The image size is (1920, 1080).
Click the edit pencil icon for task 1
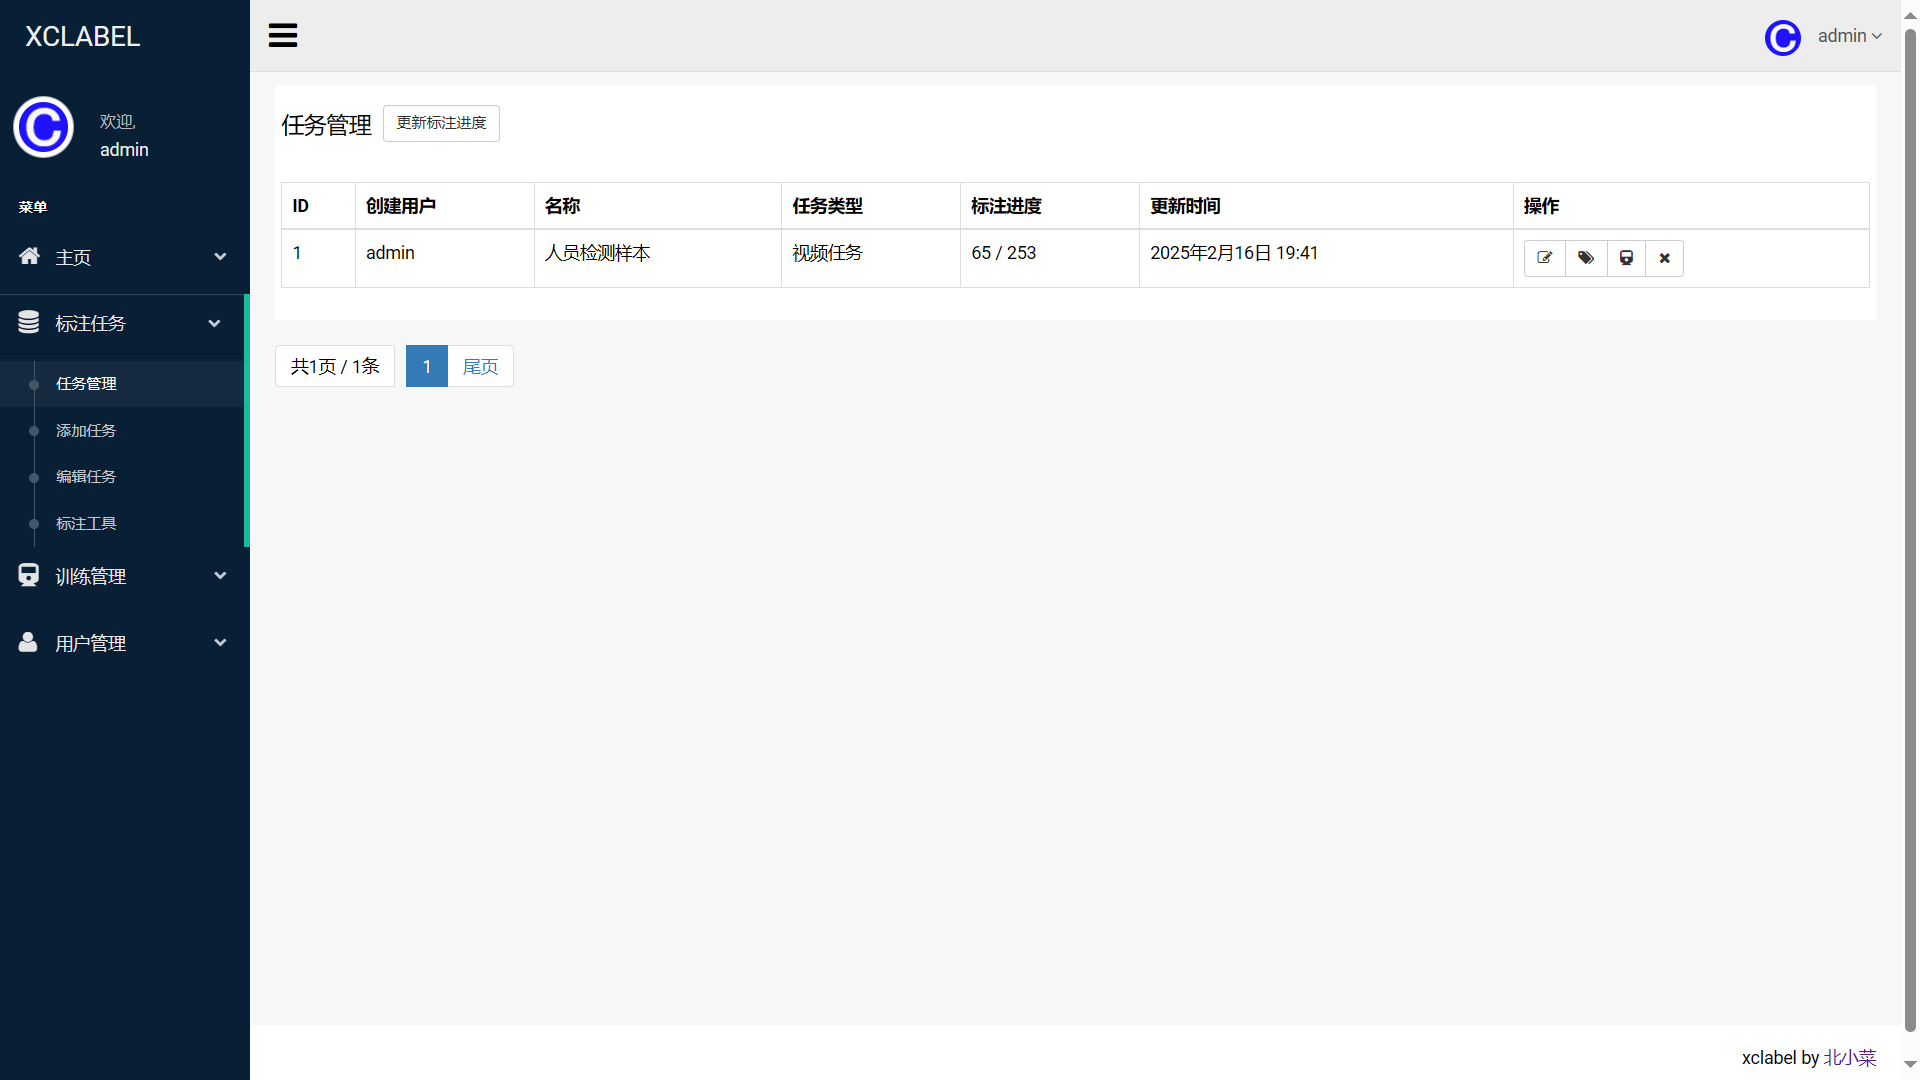[1544, 258]
